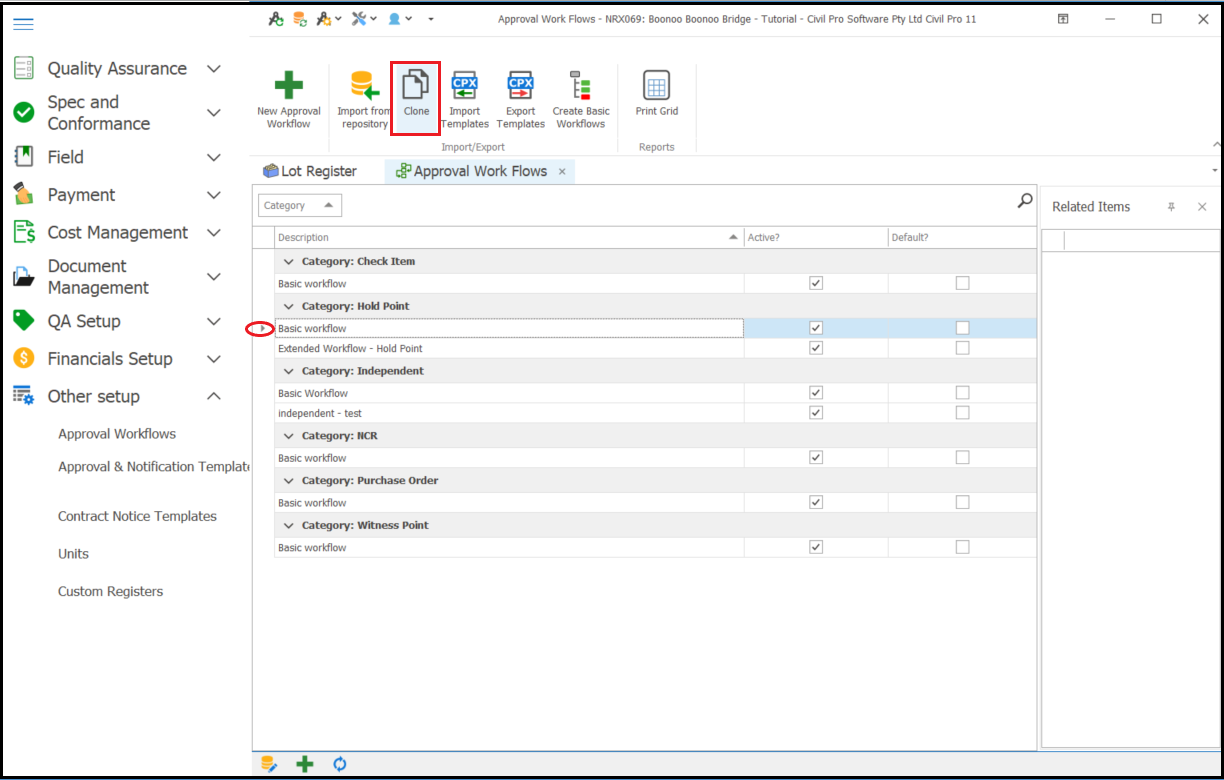The width and height of the screenshot is (1224, 780).
Task: Click the compass refresh icon in title bar
Action: pyautogui.click(x=276, y=19)
